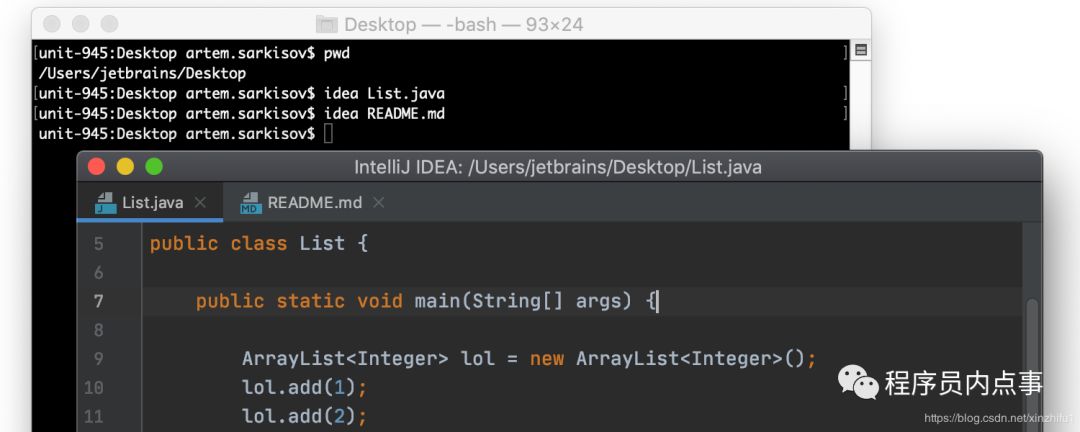
Task: Click the Java file icon on List.java tab
Action: click(106, 203)
